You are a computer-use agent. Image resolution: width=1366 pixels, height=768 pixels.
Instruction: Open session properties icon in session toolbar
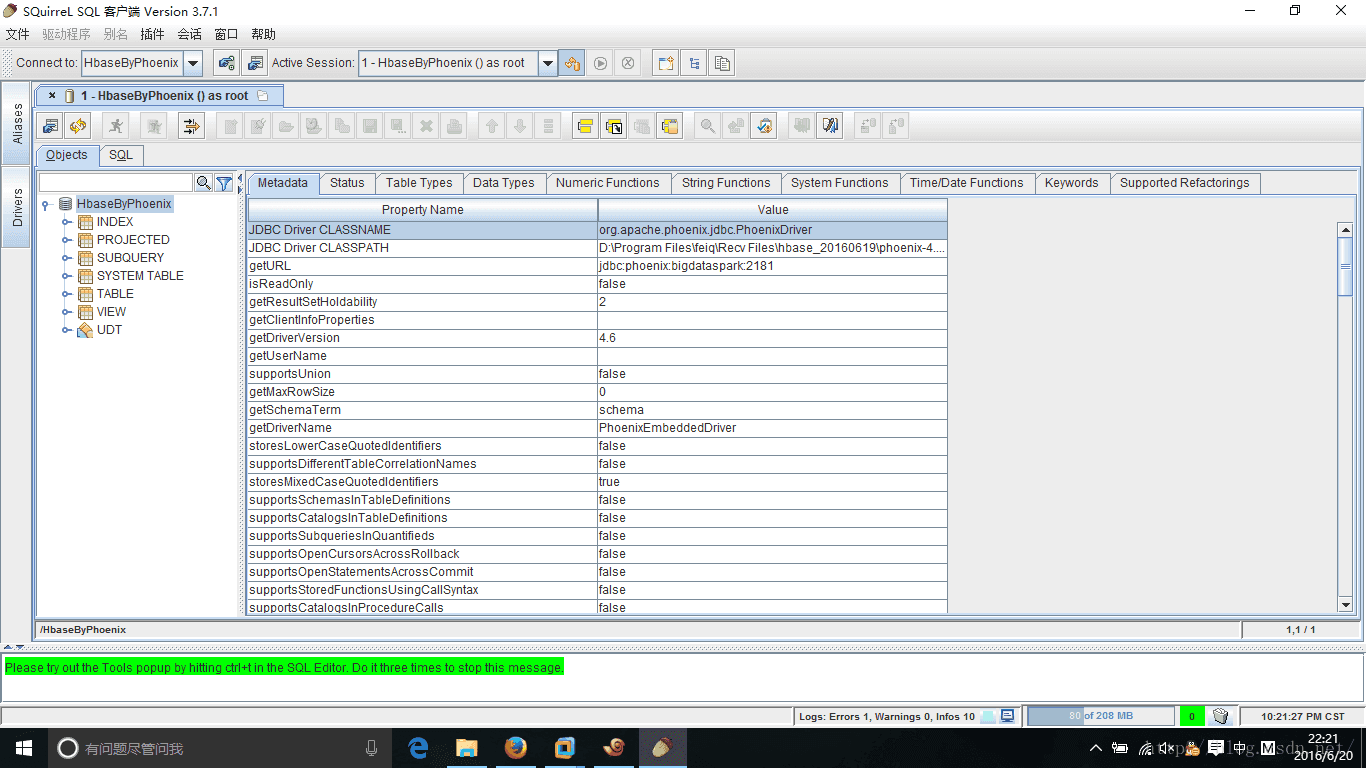50,126
